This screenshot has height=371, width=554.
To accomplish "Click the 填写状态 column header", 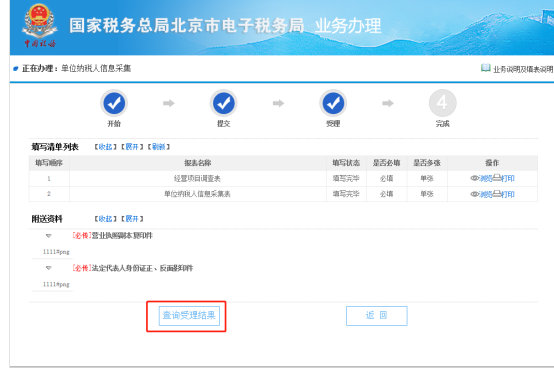I will coord(346,163).
